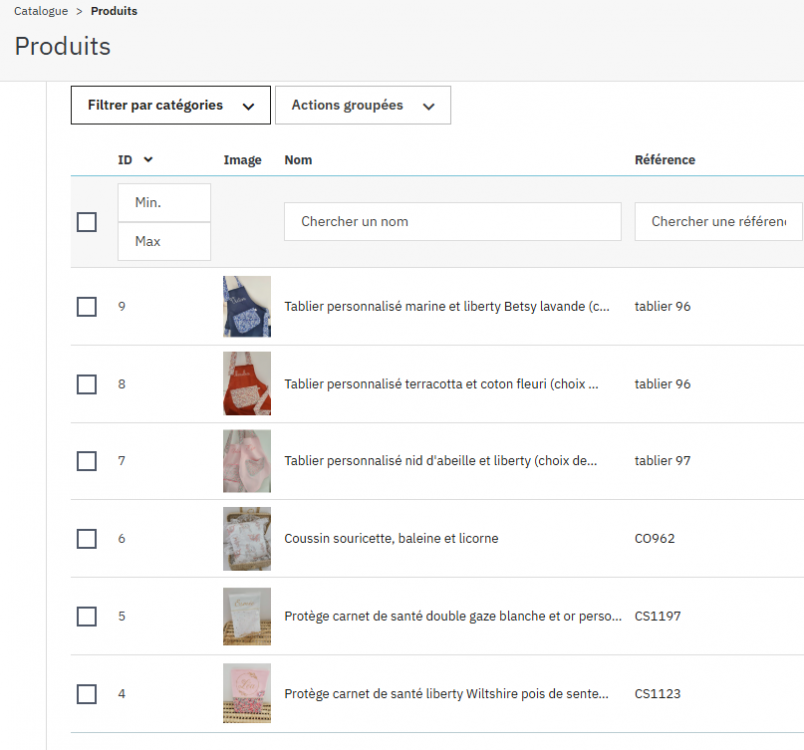Go to Catalogue in the breadcrumb
The height and width of the screenshot is (750, 804).
41,11
